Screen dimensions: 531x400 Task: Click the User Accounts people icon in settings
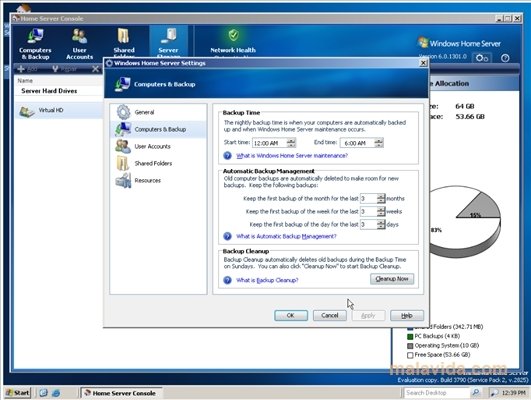[123, 146]
